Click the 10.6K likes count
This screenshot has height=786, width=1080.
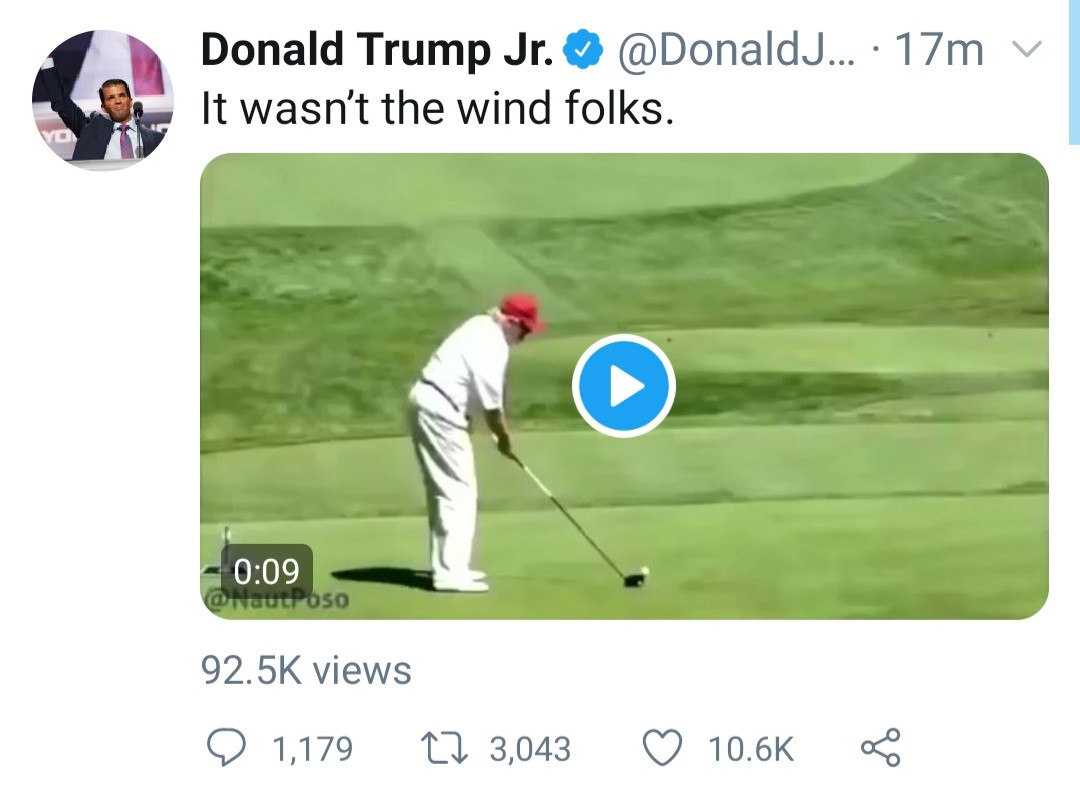point(750,749)
